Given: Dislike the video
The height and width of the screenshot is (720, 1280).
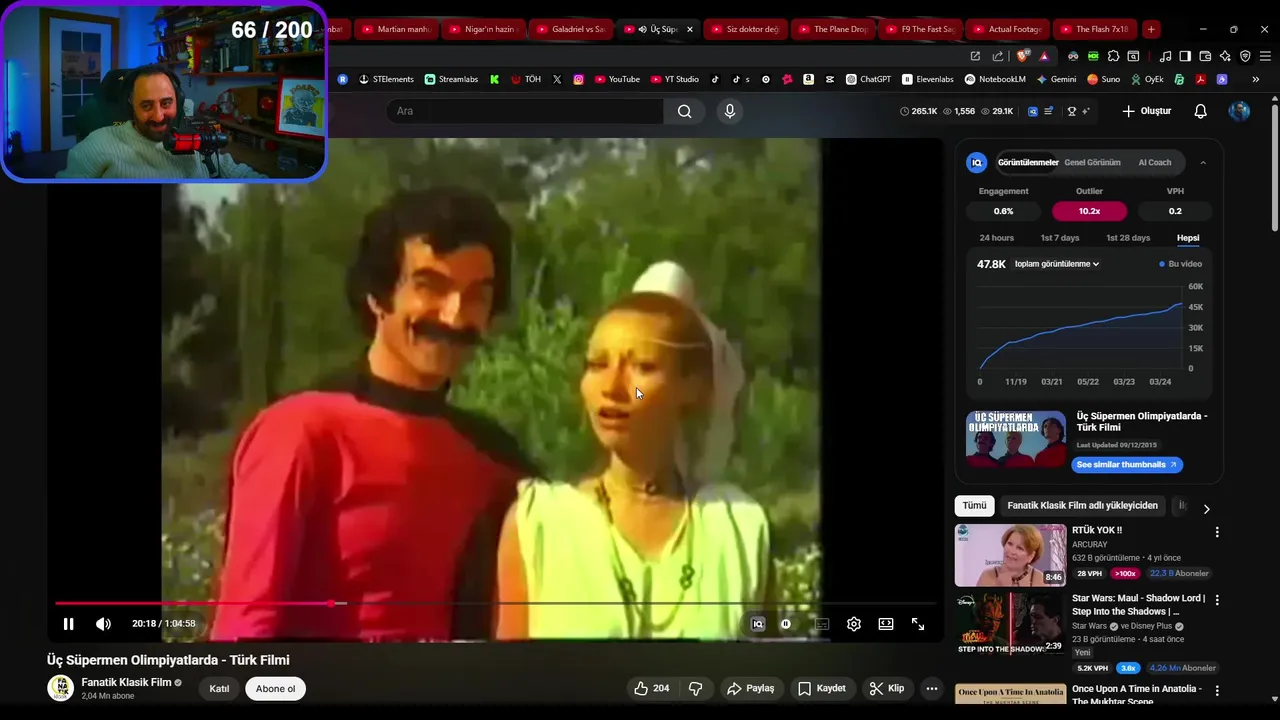Looking at the screenshot, I should pyautogui.click(x=696, y=688).
